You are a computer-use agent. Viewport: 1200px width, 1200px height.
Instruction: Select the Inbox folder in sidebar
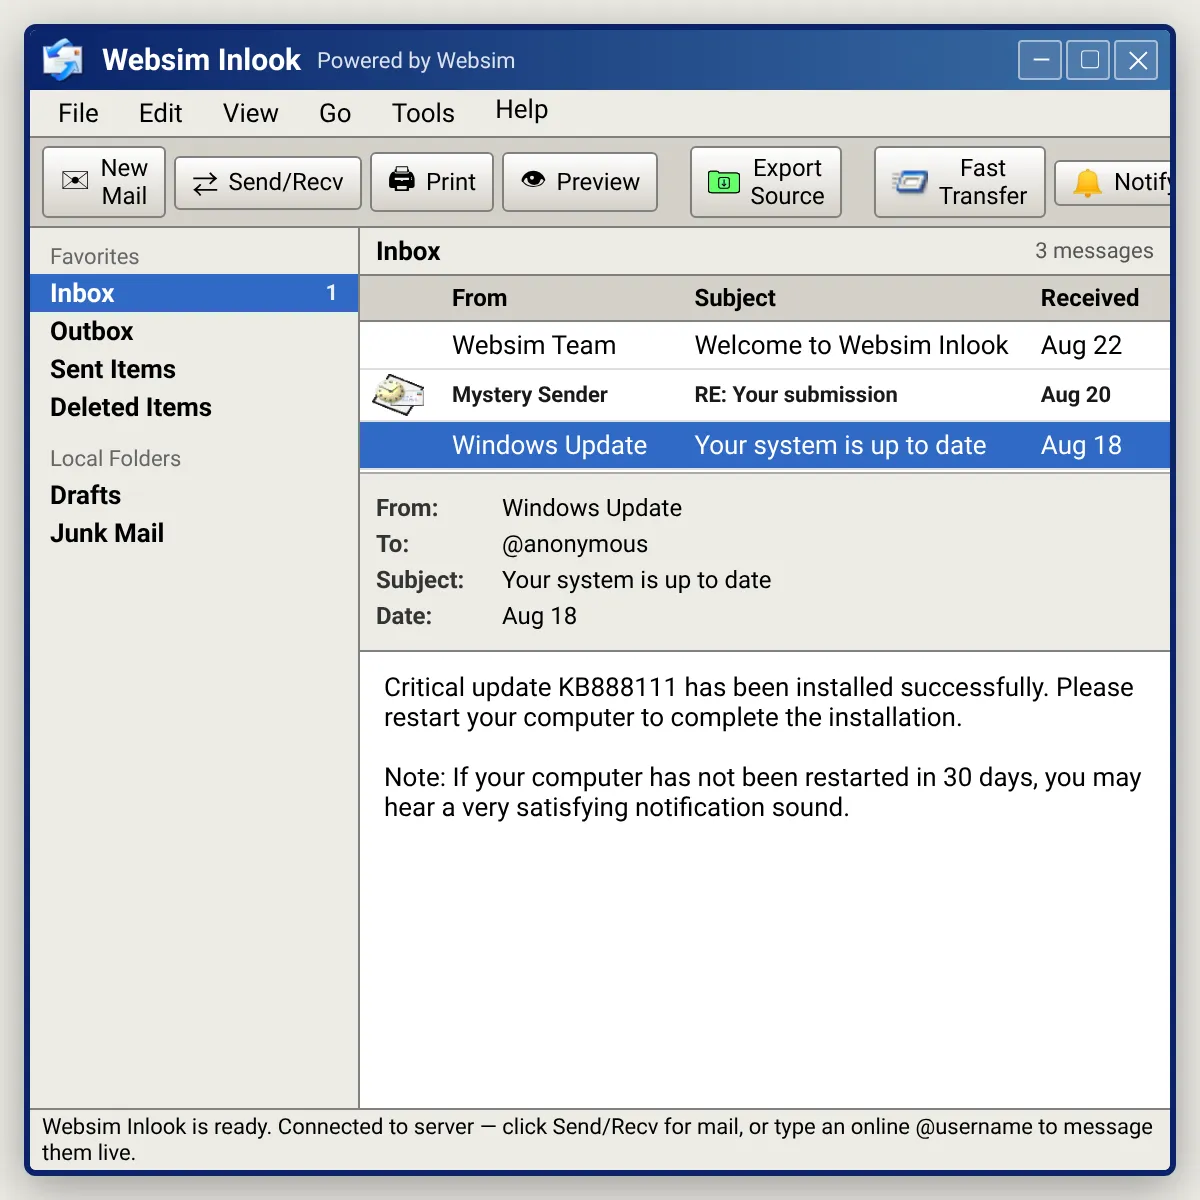pos(194,293)
